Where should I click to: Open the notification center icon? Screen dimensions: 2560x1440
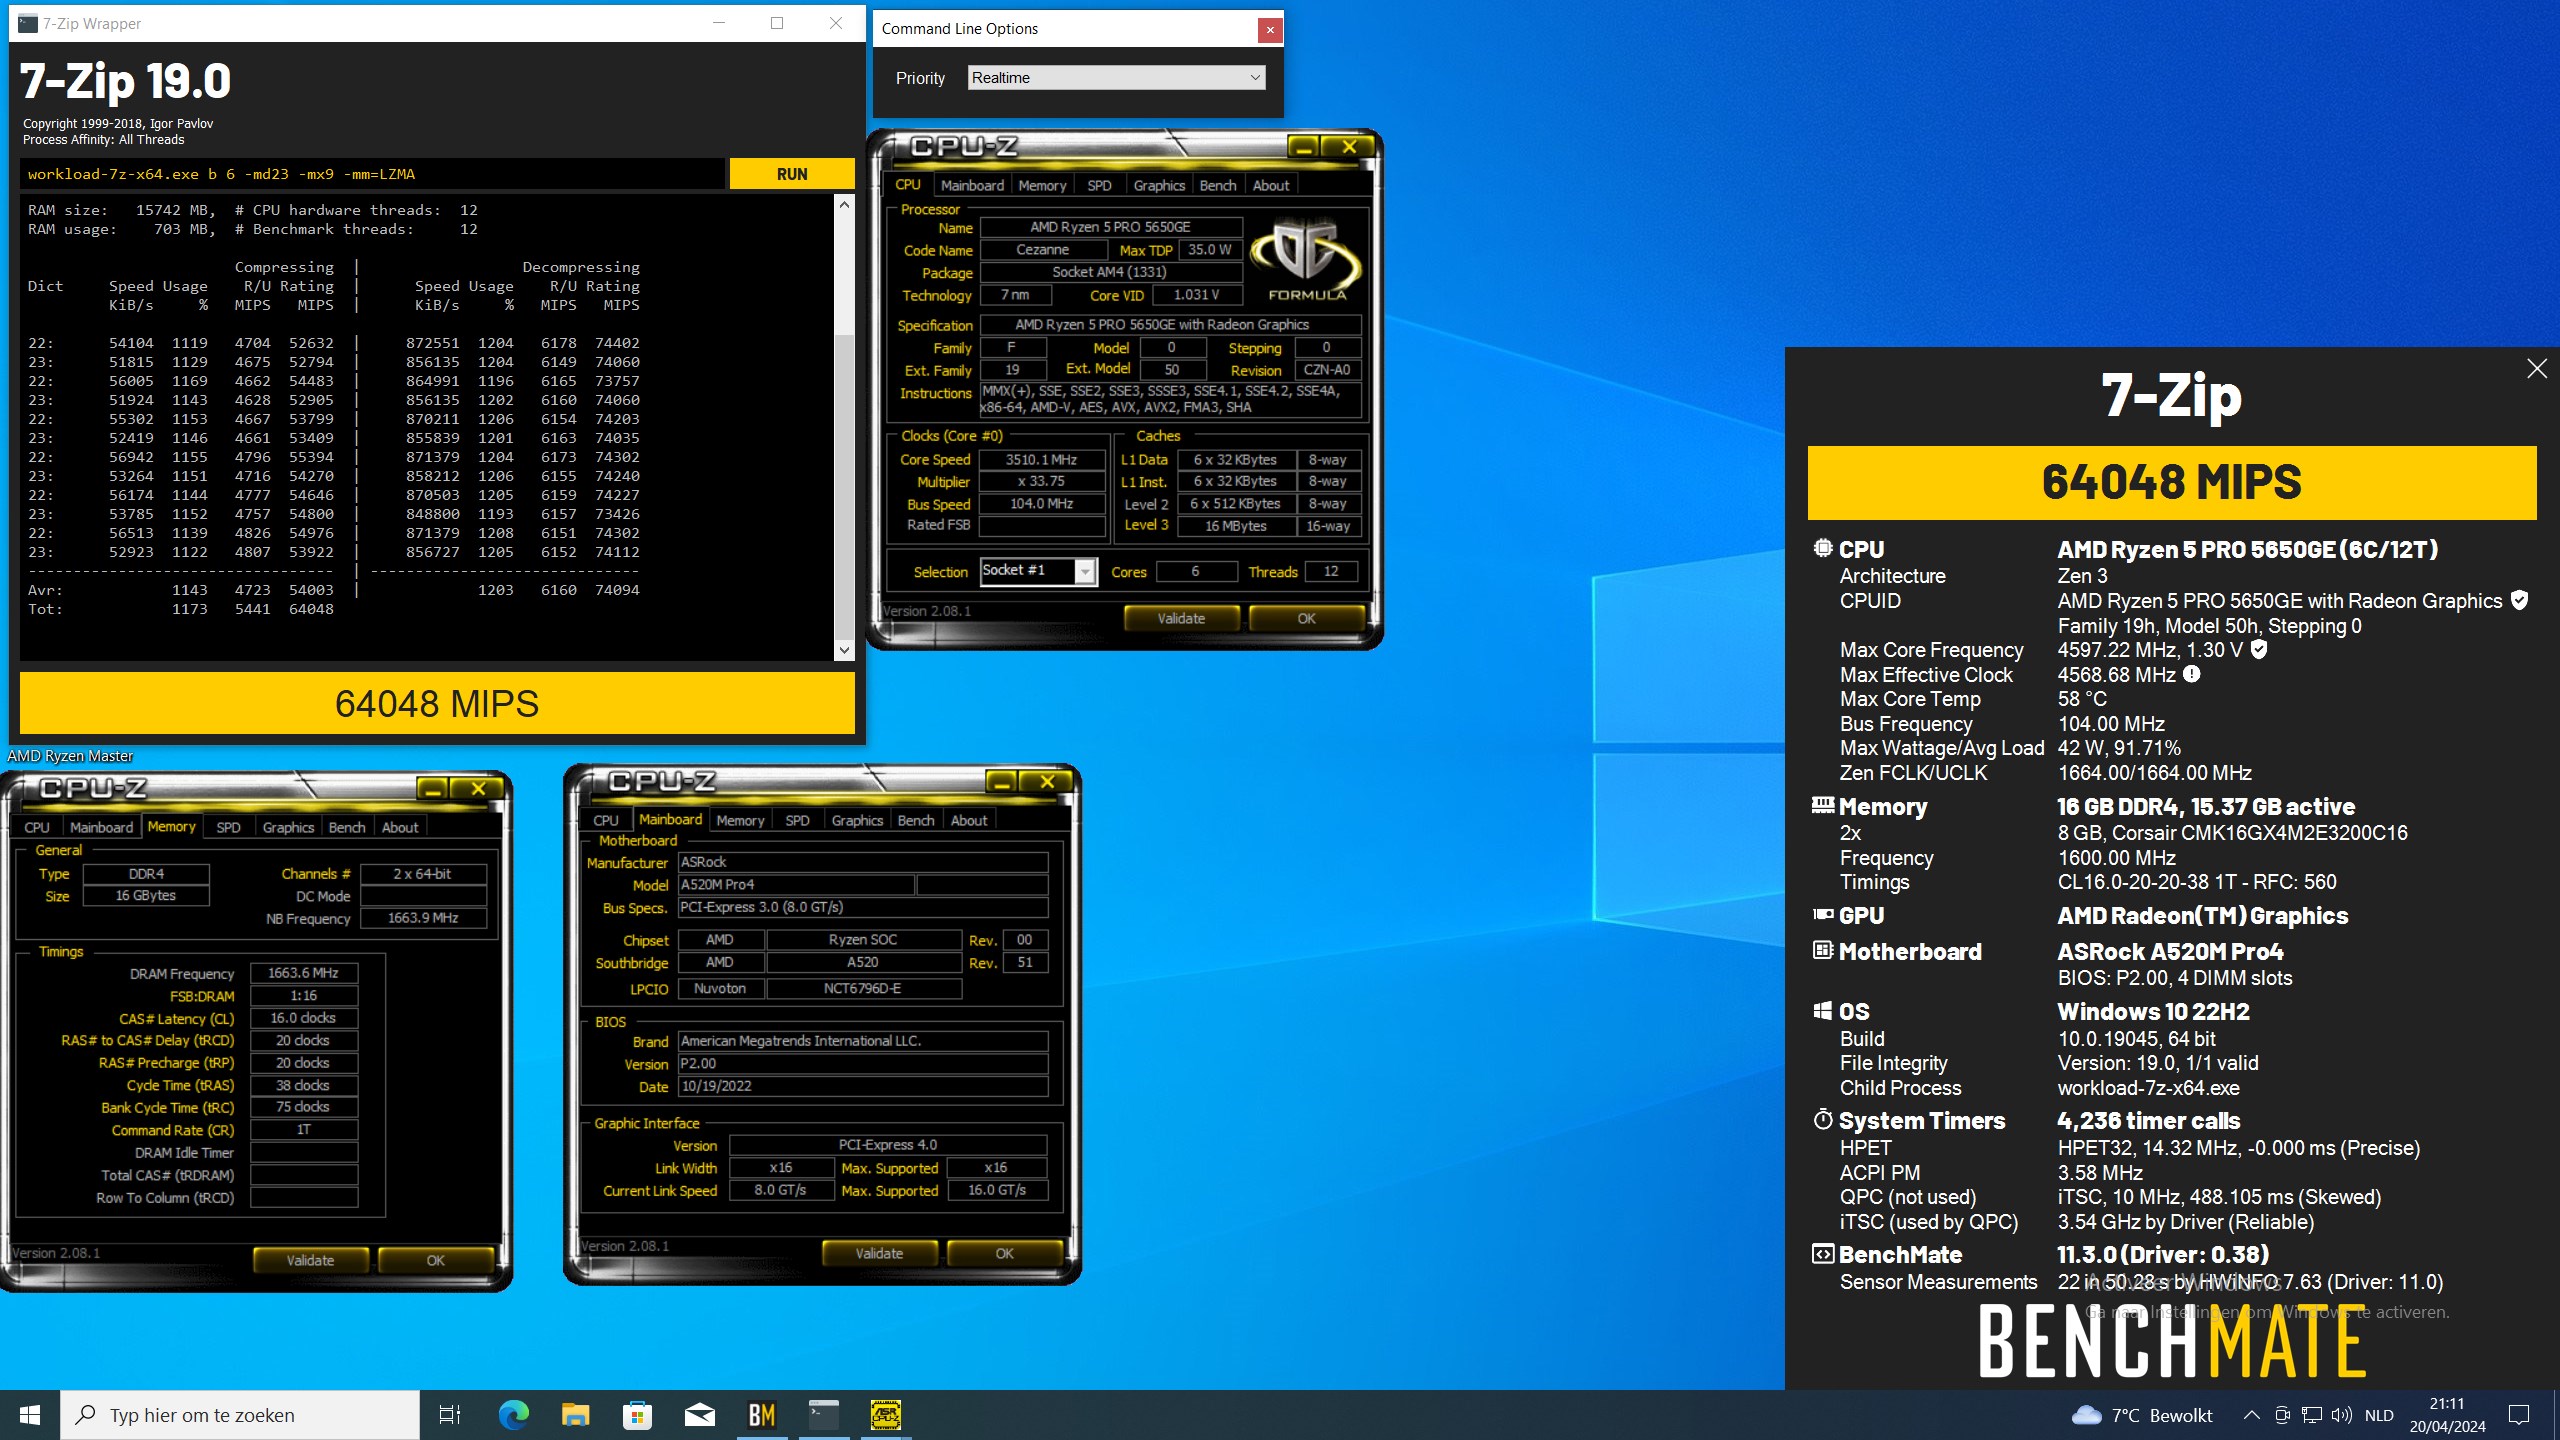pyautogui.click(x=2519, y=1415)
